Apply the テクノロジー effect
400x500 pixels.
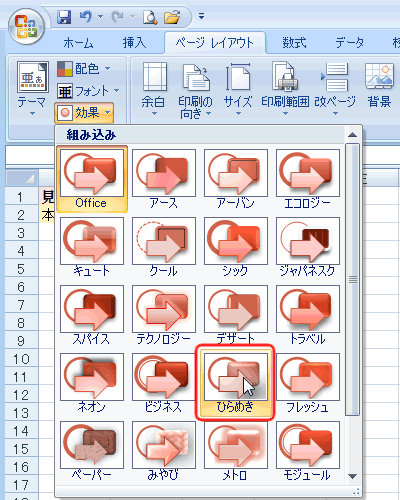pyautogui.click(x=164, y=315)
